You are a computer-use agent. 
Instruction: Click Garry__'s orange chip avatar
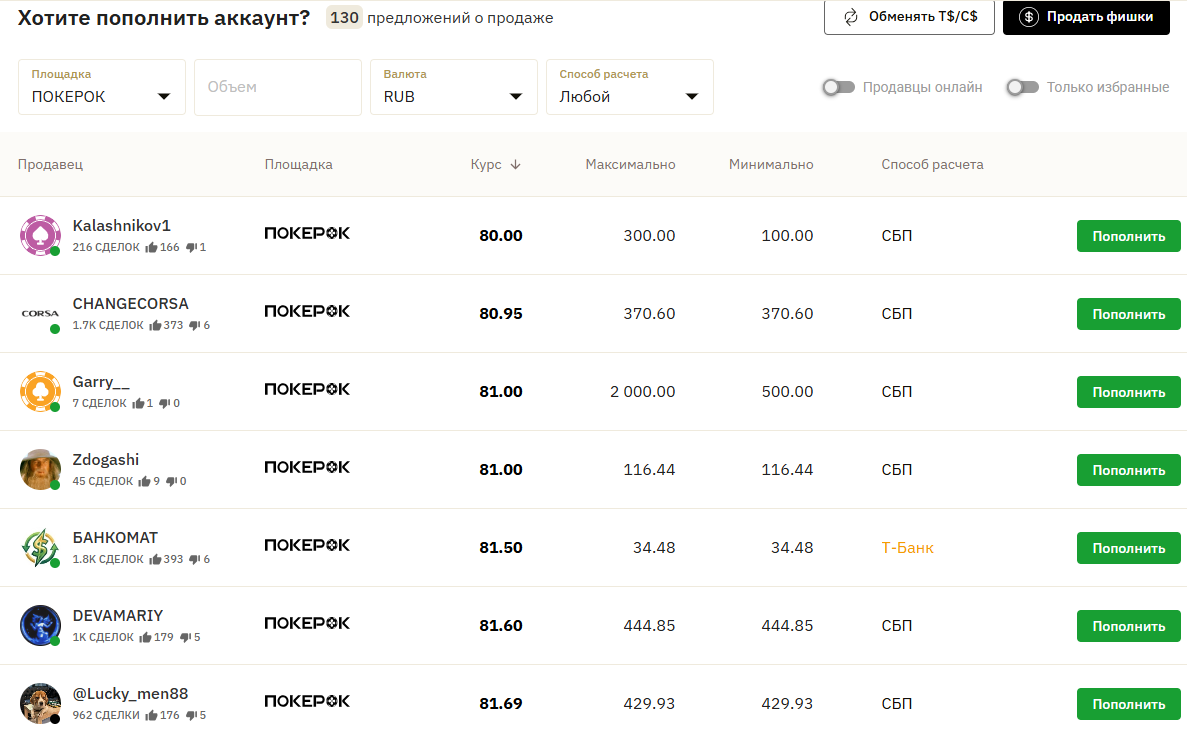pos(40,391)
